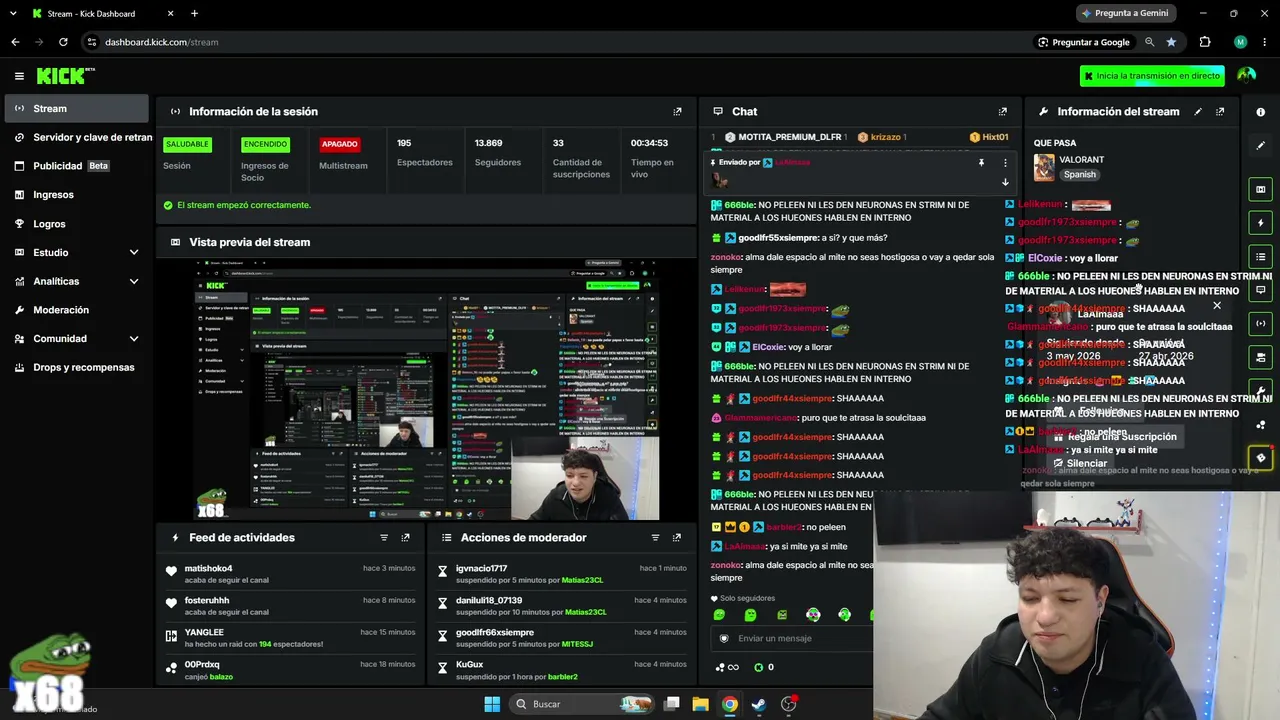Click Regala una Suscripción in the user popup
The width and height of the screenshot is (1280, 720).
pos(1115,437)
